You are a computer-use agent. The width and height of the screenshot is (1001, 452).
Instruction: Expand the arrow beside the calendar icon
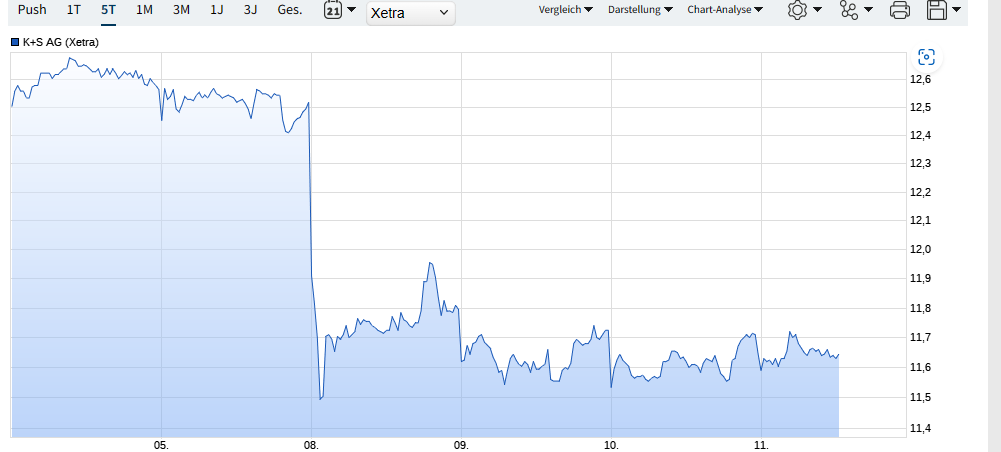(351, 10)
